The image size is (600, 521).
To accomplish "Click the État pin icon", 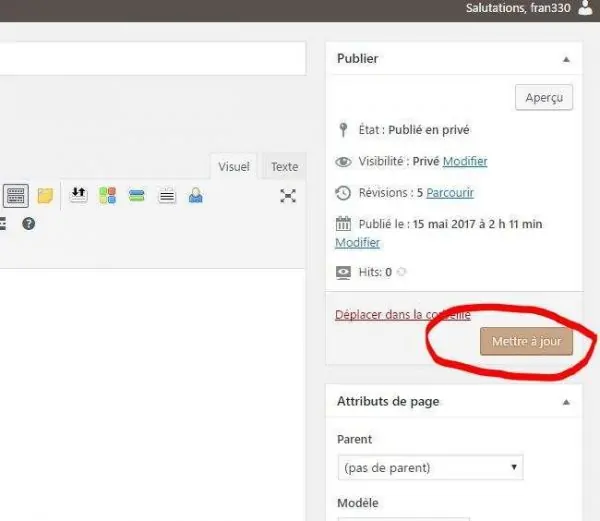I will tap(343, 130).
